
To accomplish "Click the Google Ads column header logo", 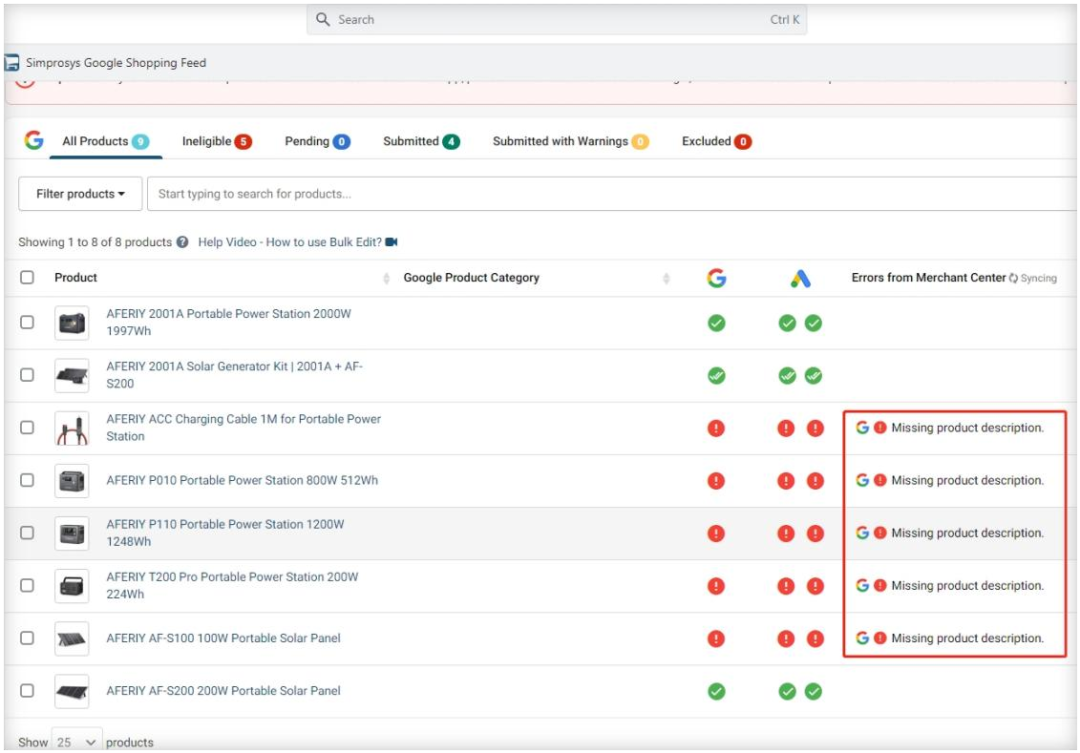I will click(800, 278).
